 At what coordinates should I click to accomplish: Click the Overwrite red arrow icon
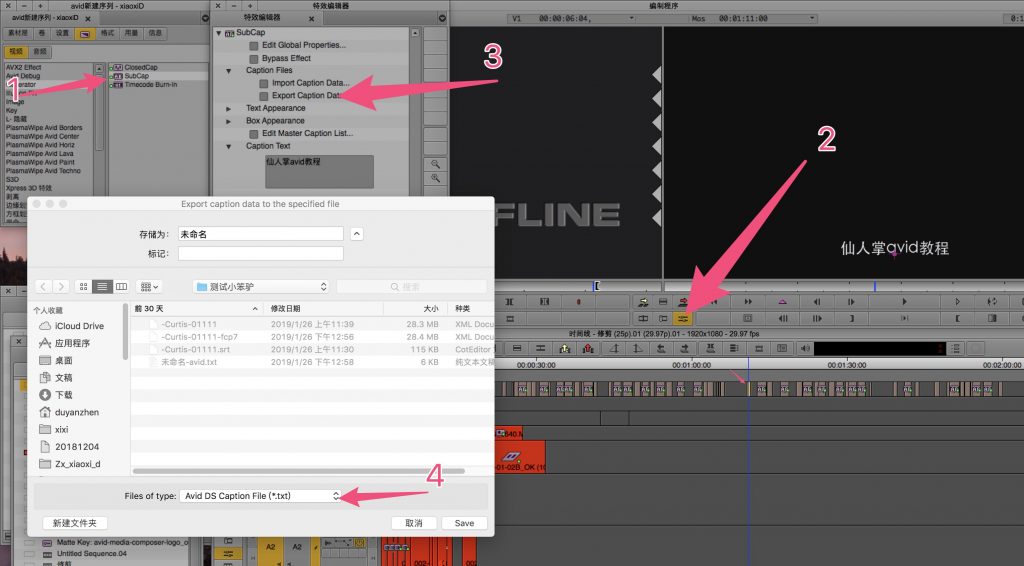coord(682,302)
